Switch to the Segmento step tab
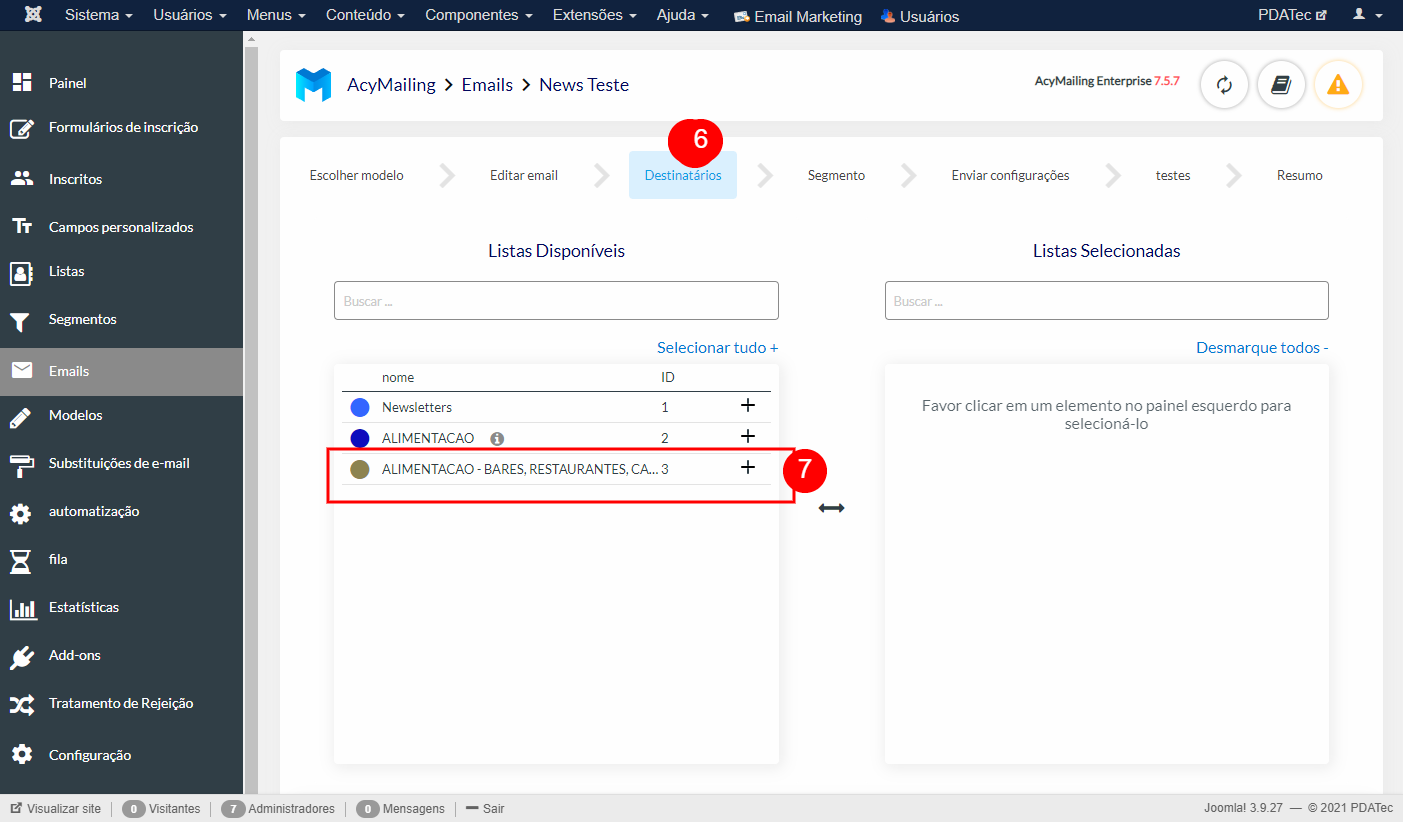The image size is (1403, 822). pyautogui.click(x=836, y=175)
